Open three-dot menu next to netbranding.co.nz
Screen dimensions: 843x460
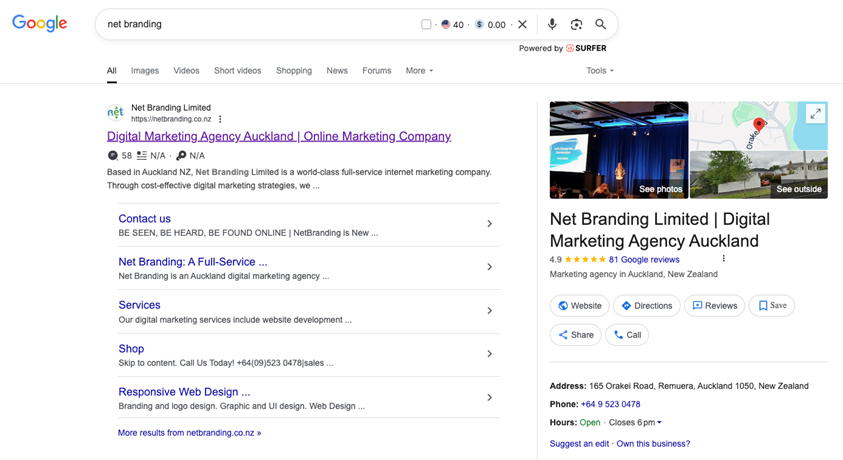click(x=220, y=119)
